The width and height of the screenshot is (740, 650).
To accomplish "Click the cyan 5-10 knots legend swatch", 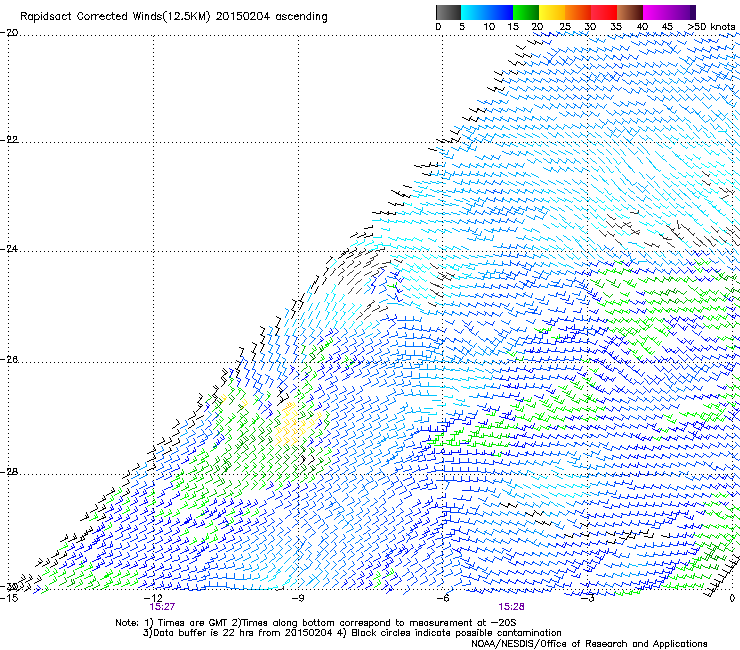I will 474,12.
